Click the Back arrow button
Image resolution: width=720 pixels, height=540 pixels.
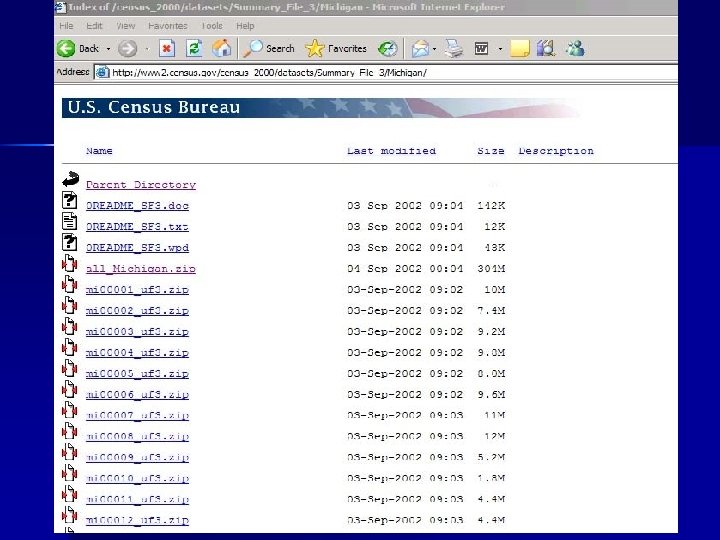[x=66, y=48]
